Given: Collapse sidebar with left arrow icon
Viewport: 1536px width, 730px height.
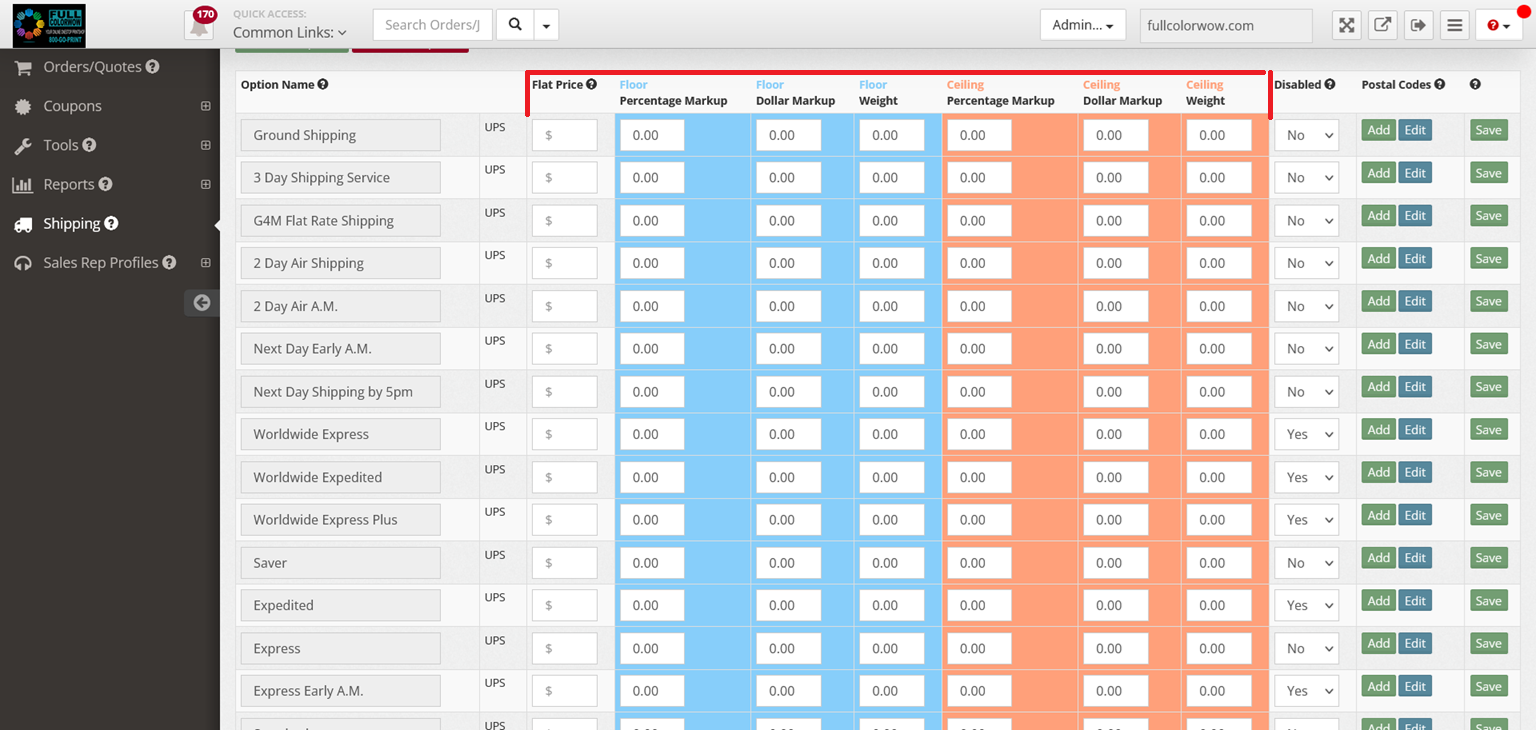Looking at the screenshot, I should tap(202, 303).
